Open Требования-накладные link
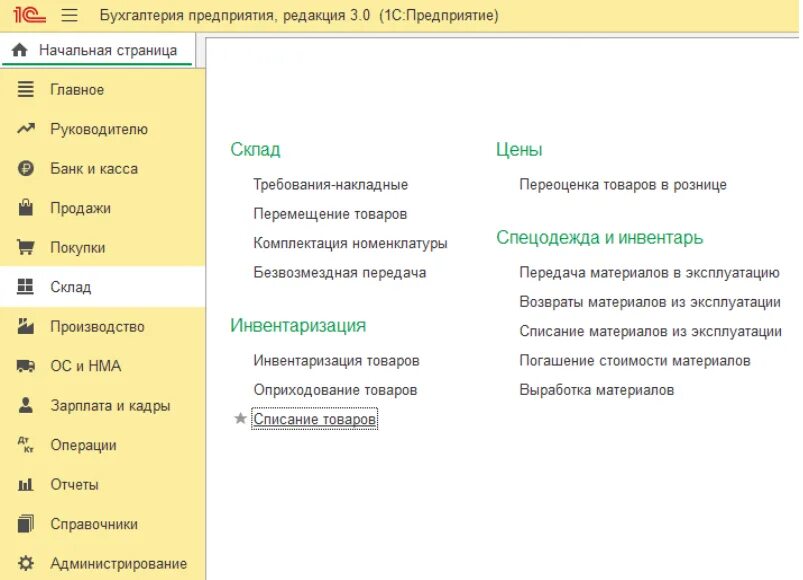Viewport: 803px width, 580px height. pos(330,184)
